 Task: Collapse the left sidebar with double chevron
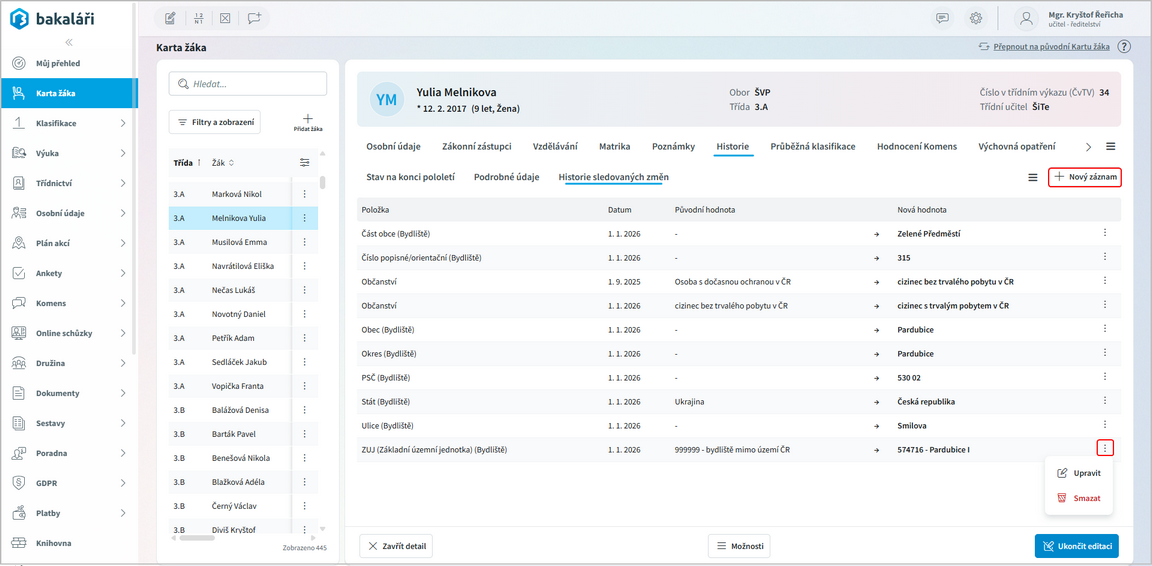point(69,42)
